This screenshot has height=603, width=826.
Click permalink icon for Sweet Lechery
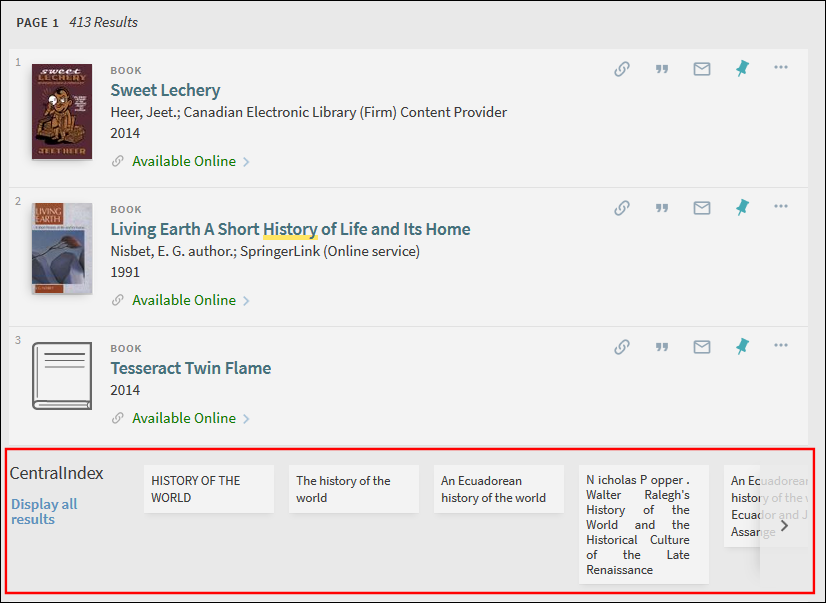click(622, 69)
